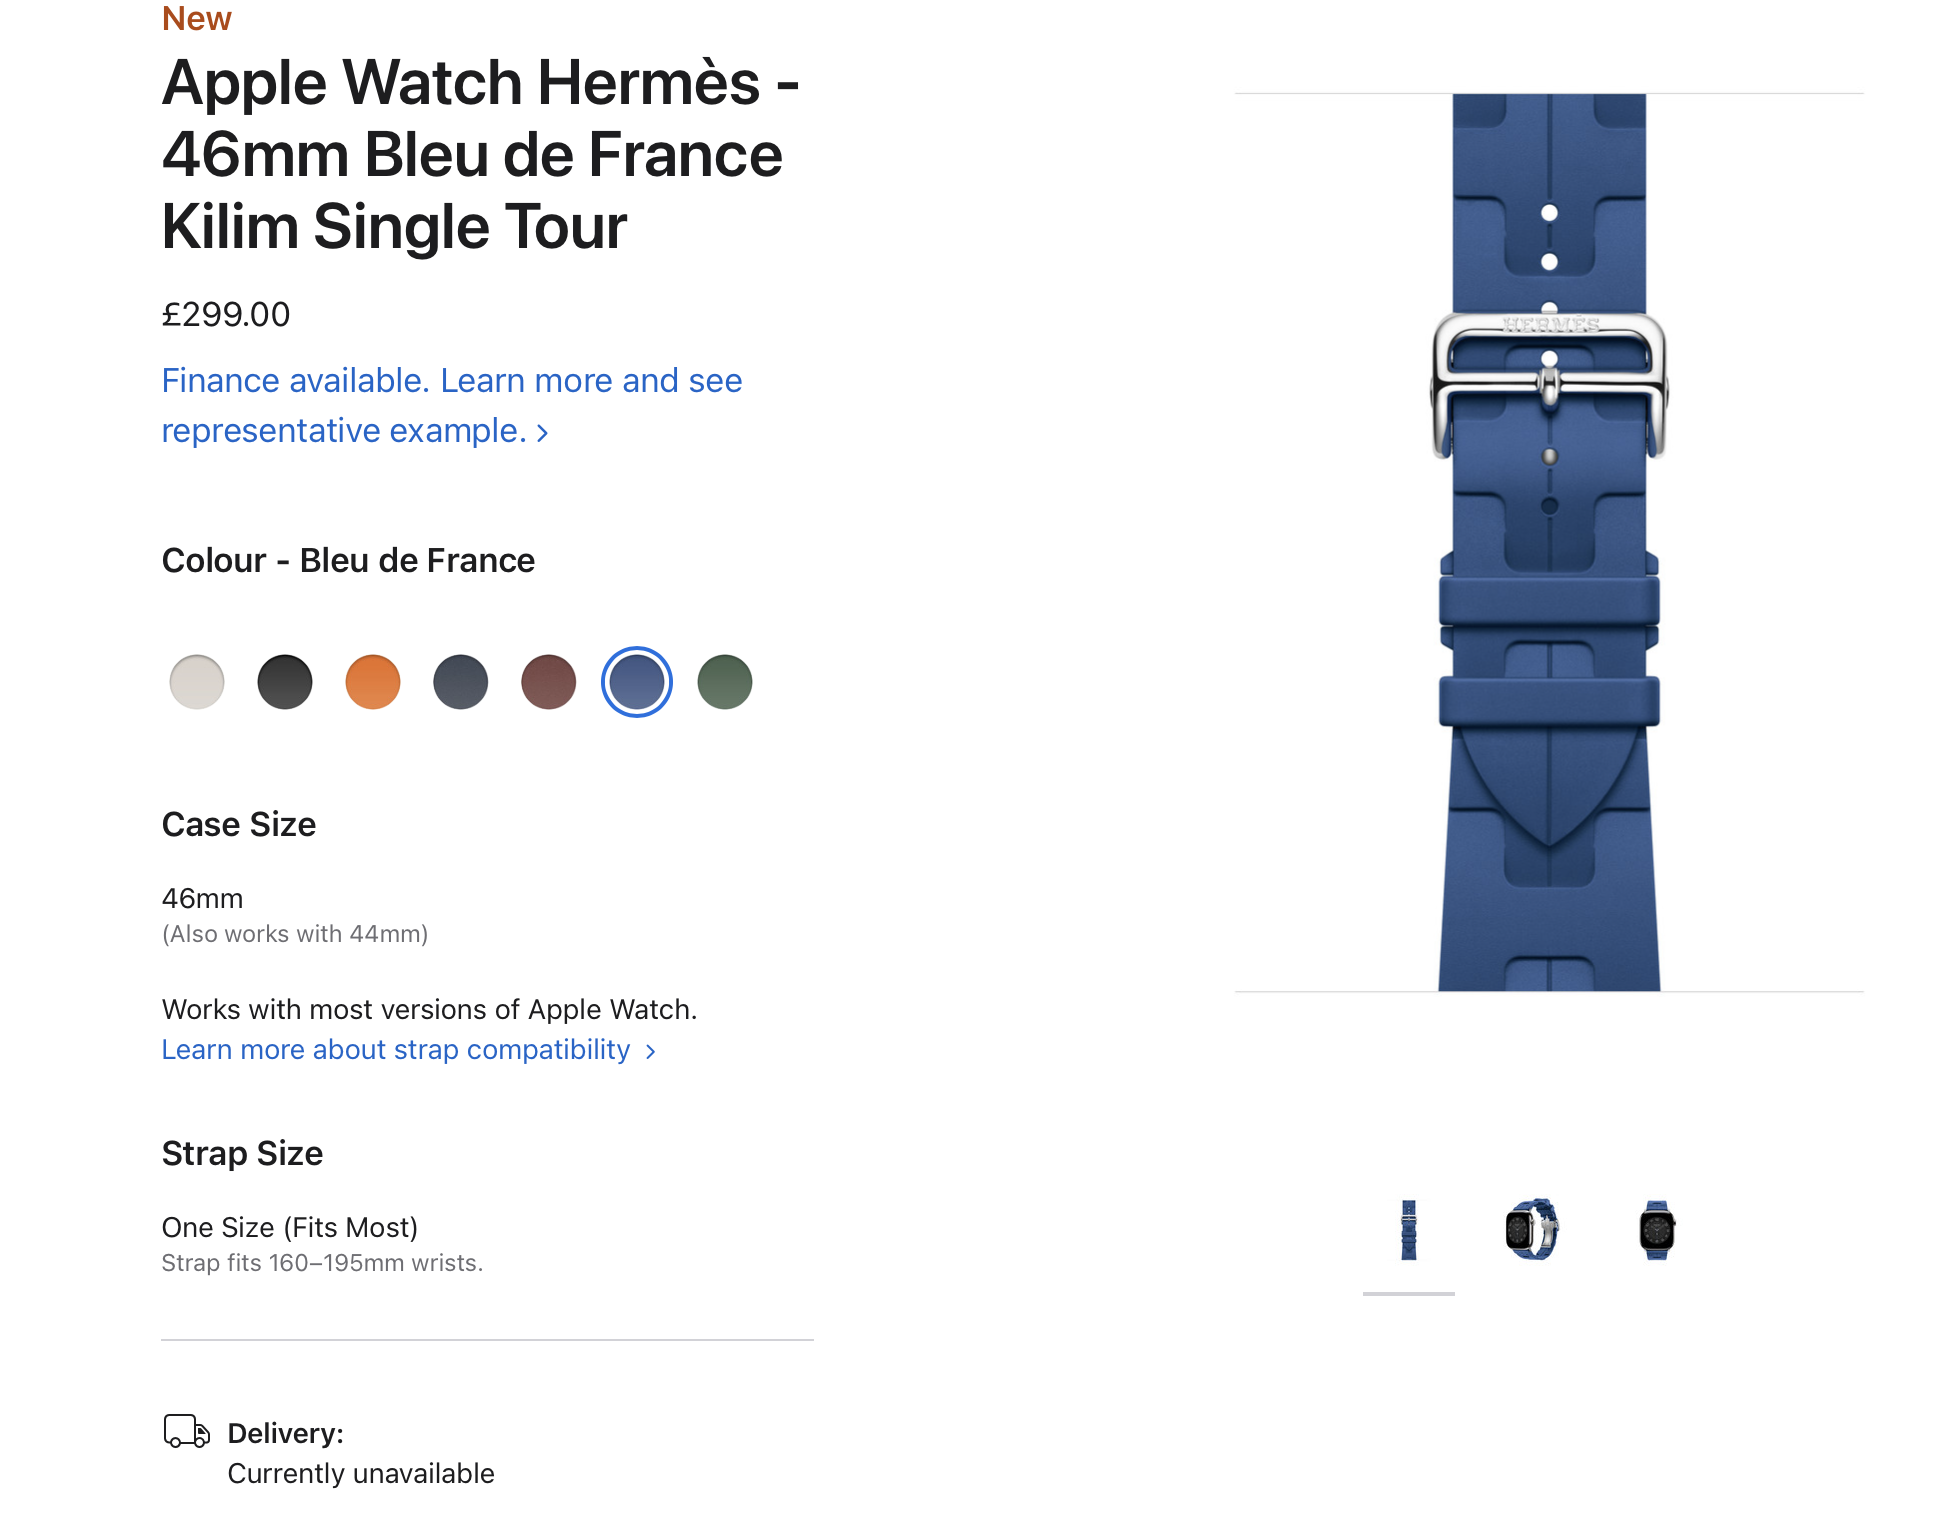Open the Finance available learn more link
Screen dimensions: 1960x1514
(x=452, y=405)
